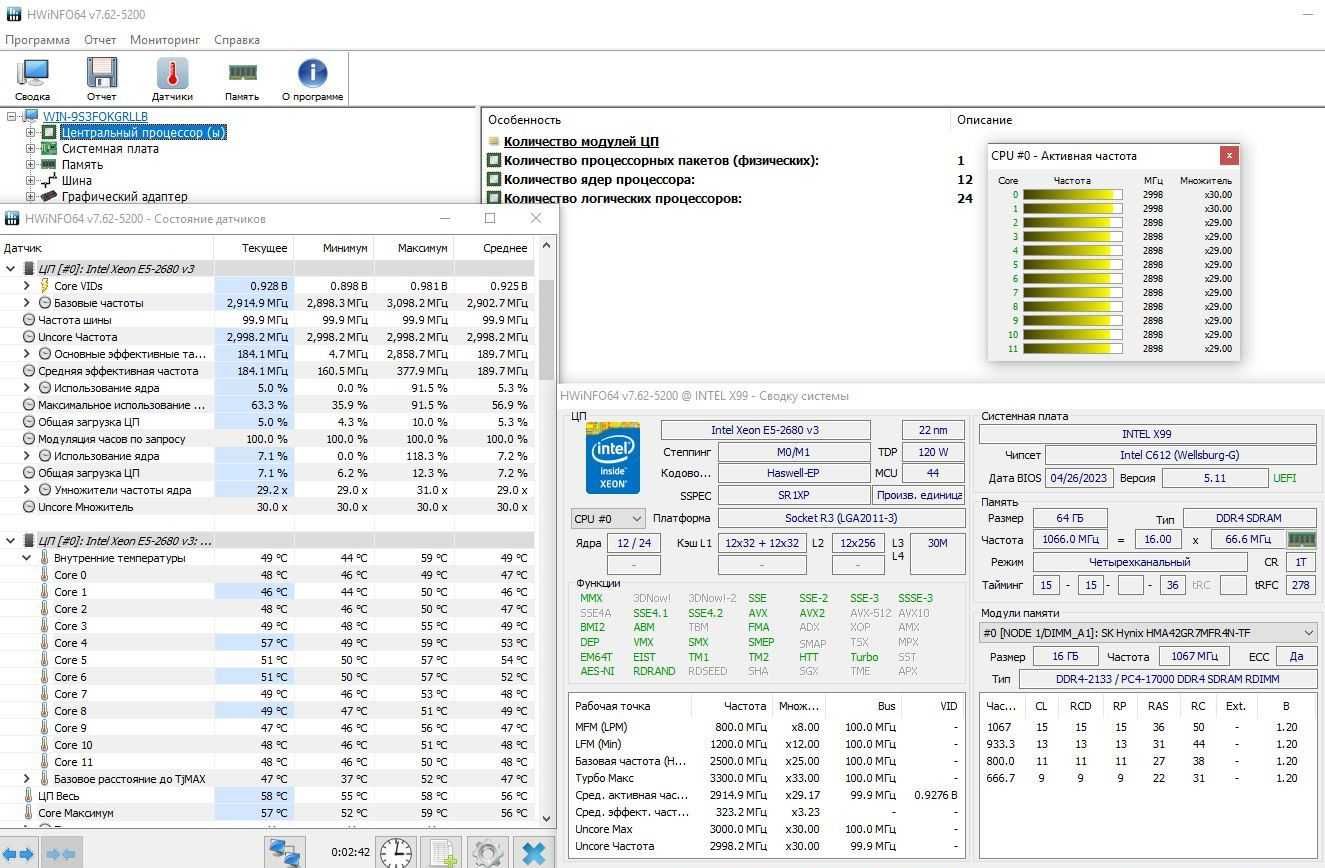
Task: Open sensor settings gear icon
Action: click(x=487, y=853)
